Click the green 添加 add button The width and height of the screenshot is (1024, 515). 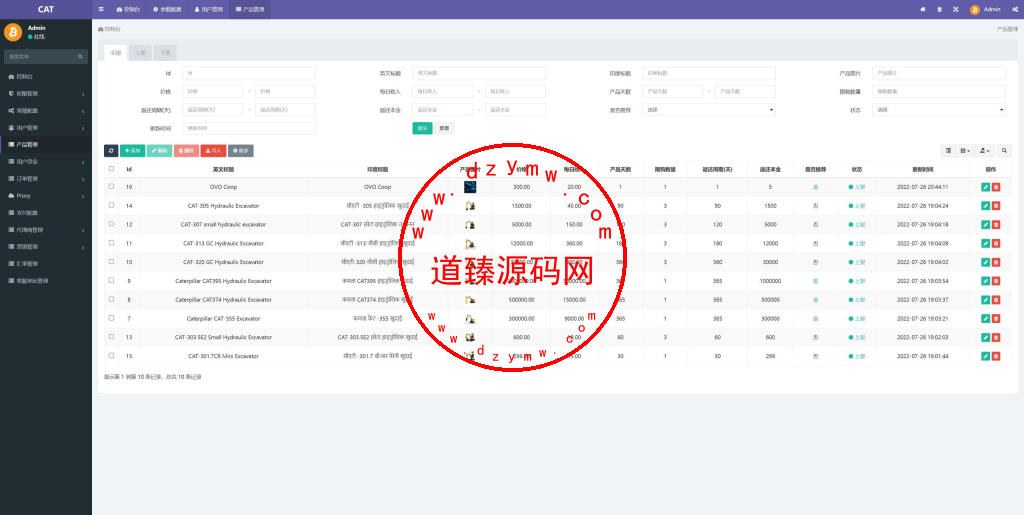133,151
